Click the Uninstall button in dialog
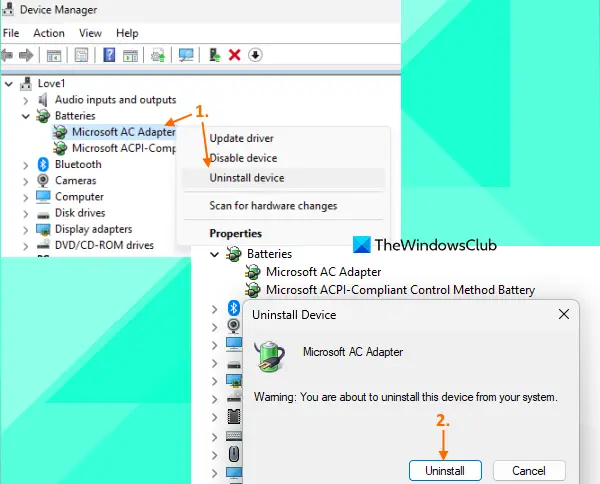This screenshot has height=484, width=600. pyautogui.click(x=445, y=471)
